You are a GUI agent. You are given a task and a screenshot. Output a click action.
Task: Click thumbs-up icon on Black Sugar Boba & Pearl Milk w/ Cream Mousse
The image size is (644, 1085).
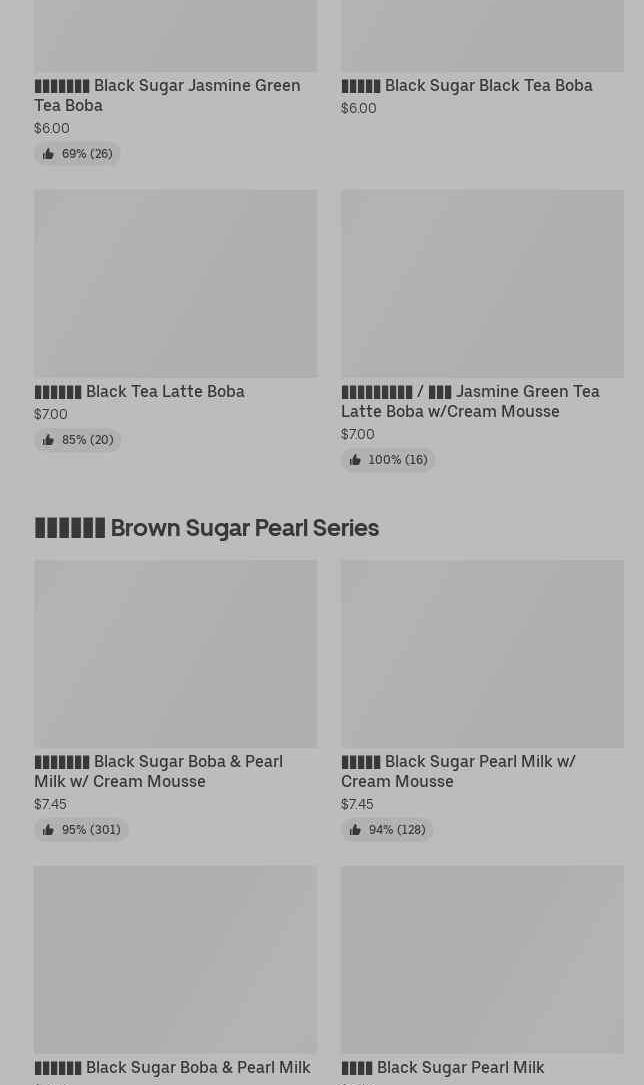(48, 830)
